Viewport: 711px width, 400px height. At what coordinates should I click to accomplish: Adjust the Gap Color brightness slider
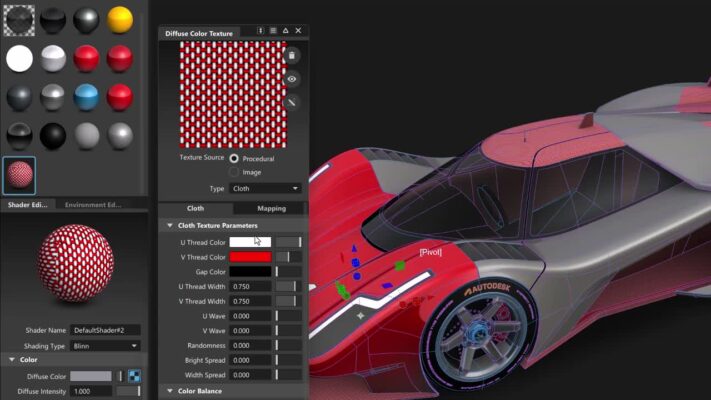point(289,272)
